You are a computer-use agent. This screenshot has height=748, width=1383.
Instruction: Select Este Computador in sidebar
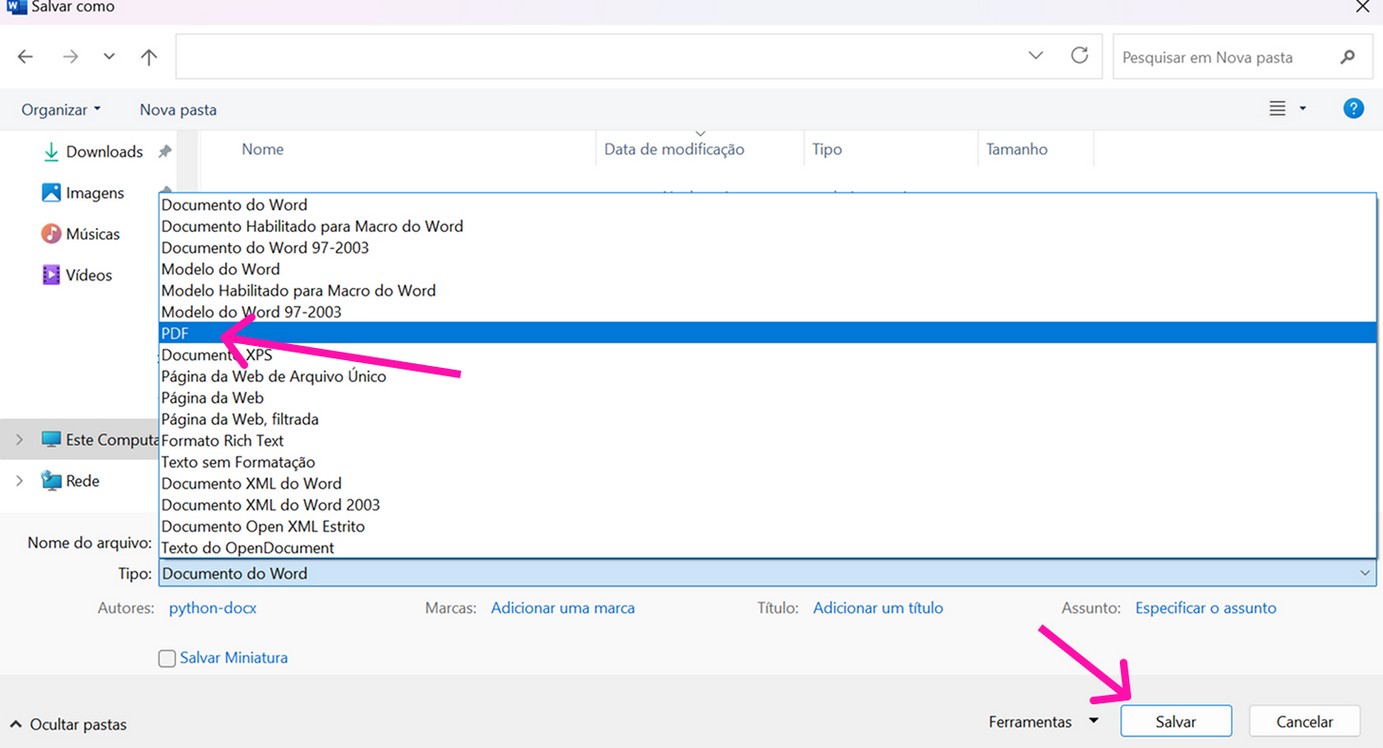pos(99,440)
